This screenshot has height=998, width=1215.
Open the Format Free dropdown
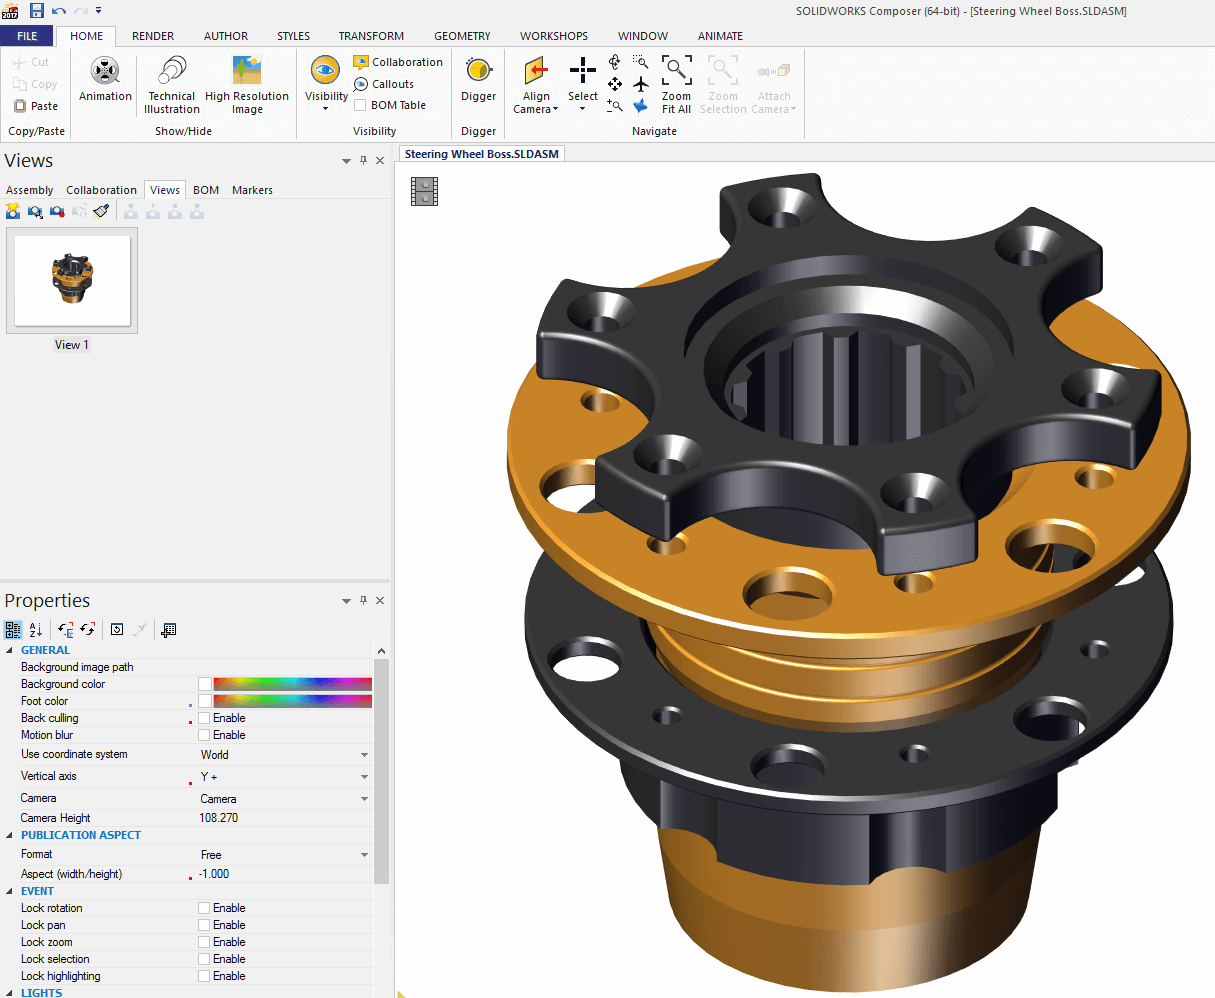(x=364, y=855)
